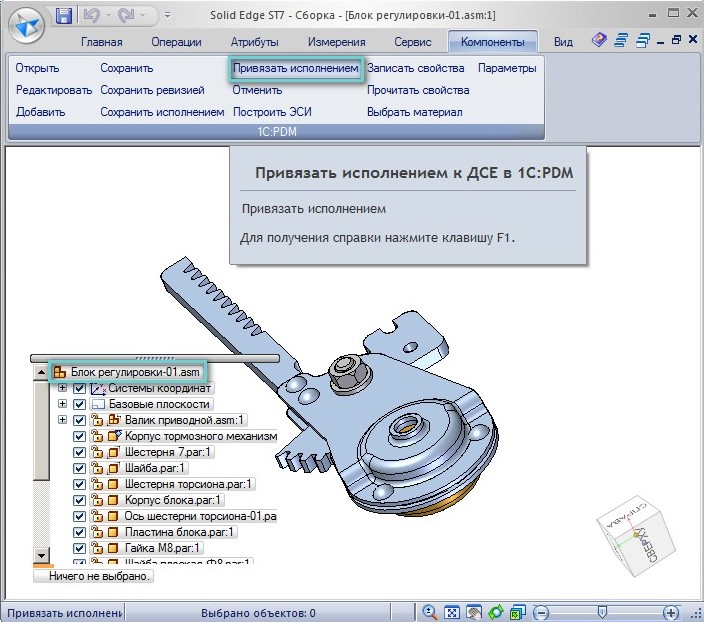Click the part icon of Корпус тормозного механизма
The width and height of the screenshot is (704, 622).
pos(114,436)
